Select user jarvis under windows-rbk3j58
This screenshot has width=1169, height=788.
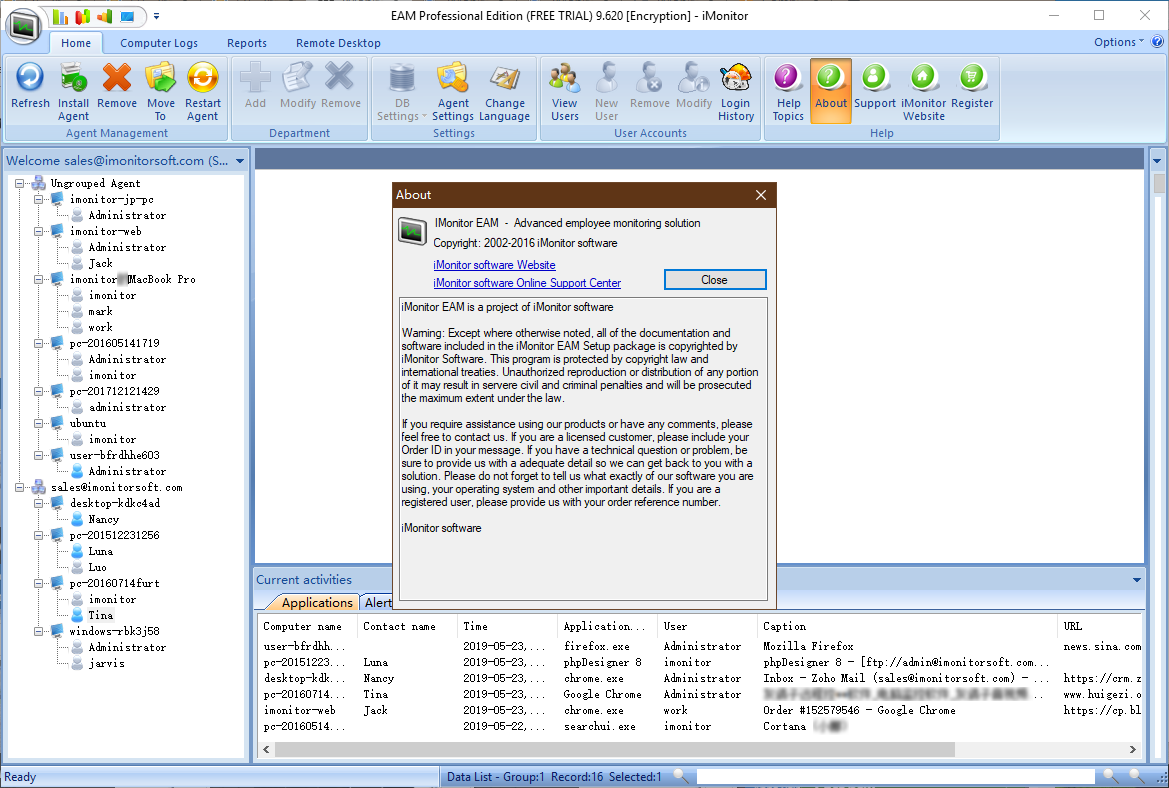107,664
